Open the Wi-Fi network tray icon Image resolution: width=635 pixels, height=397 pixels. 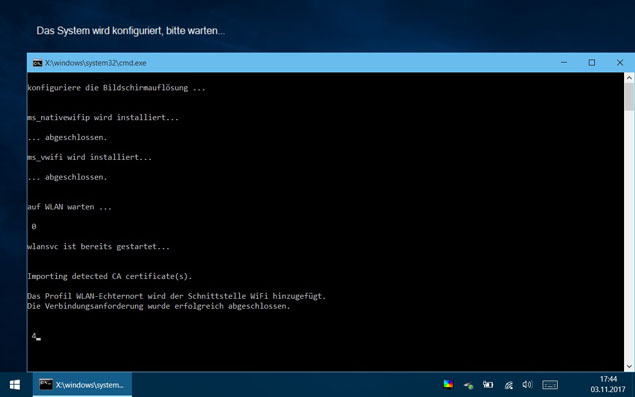pos(508,384)
